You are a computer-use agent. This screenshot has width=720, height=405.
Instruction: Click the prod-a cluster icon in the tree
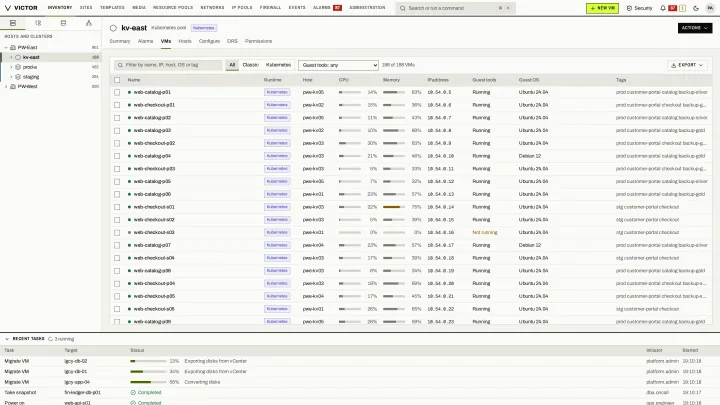(18, 67)
